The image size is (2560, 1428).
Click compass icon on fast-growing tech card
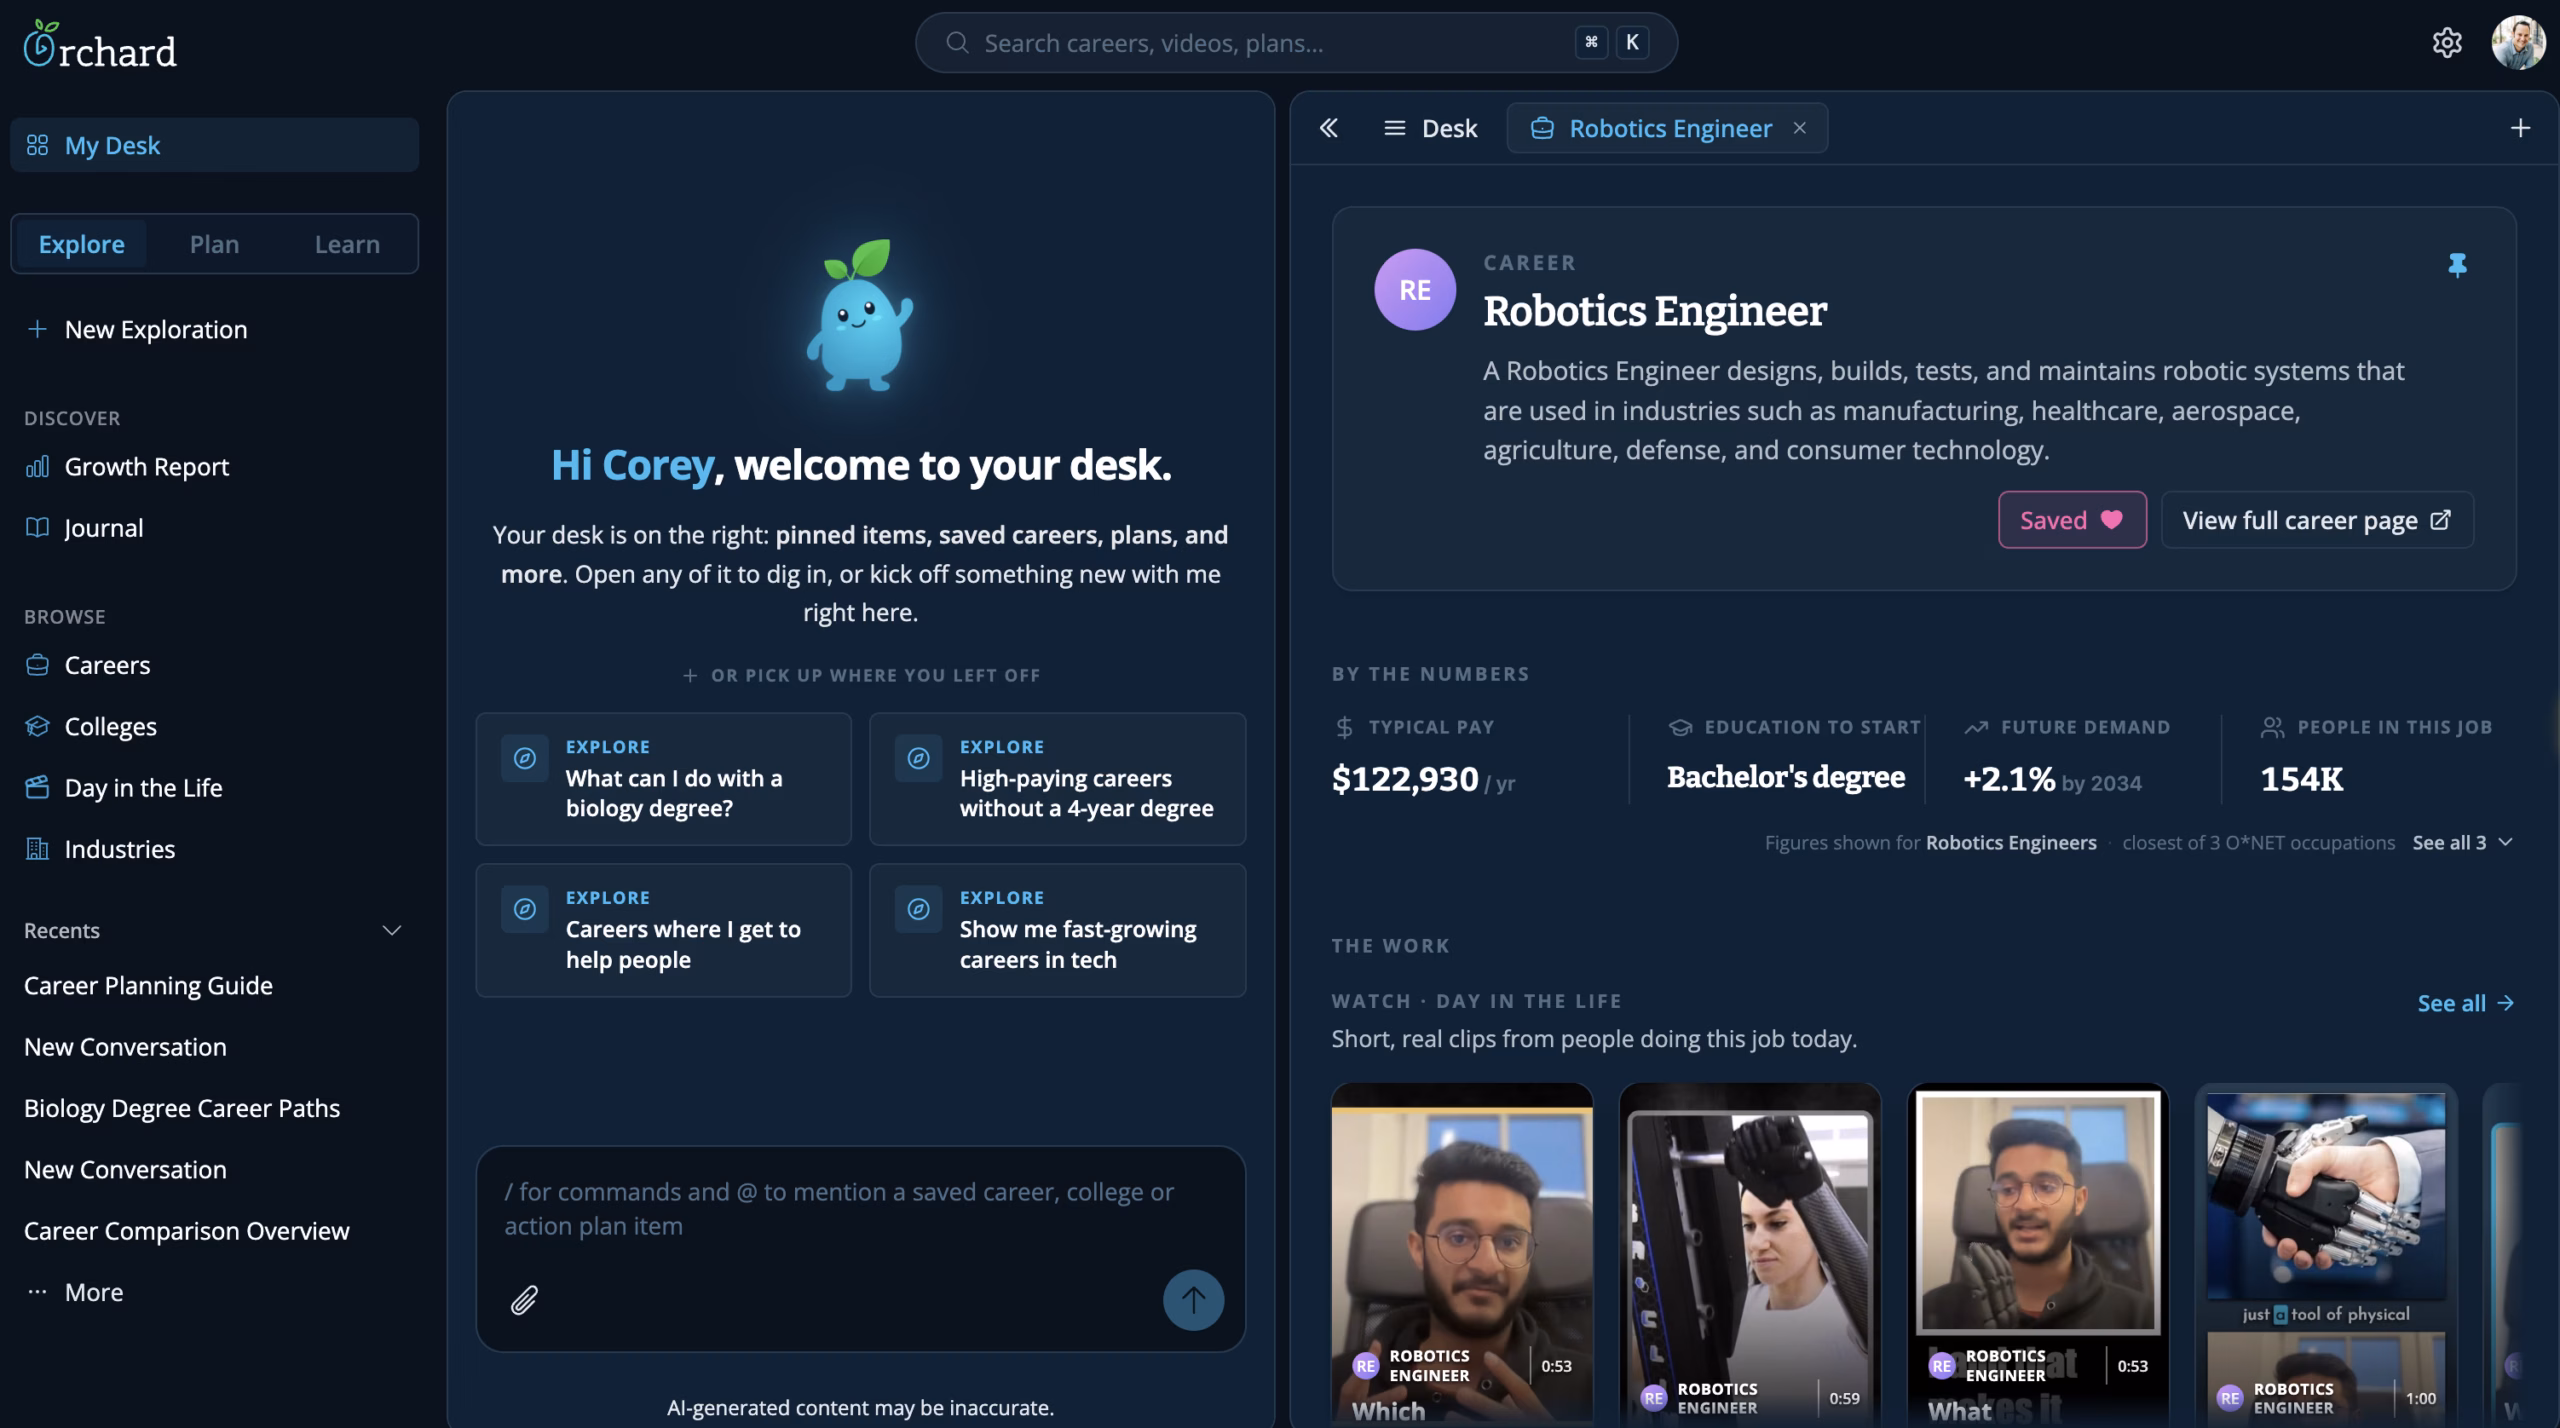918,910
